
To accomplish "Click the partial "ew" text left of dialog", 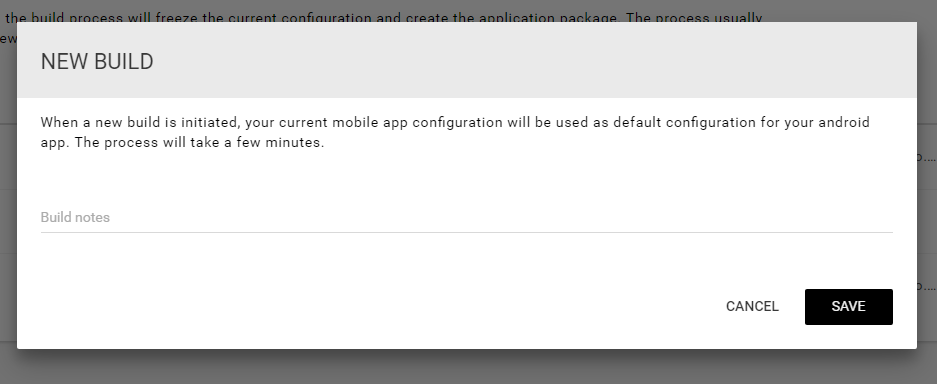I will pyautogui.click(x=6, y=39).
